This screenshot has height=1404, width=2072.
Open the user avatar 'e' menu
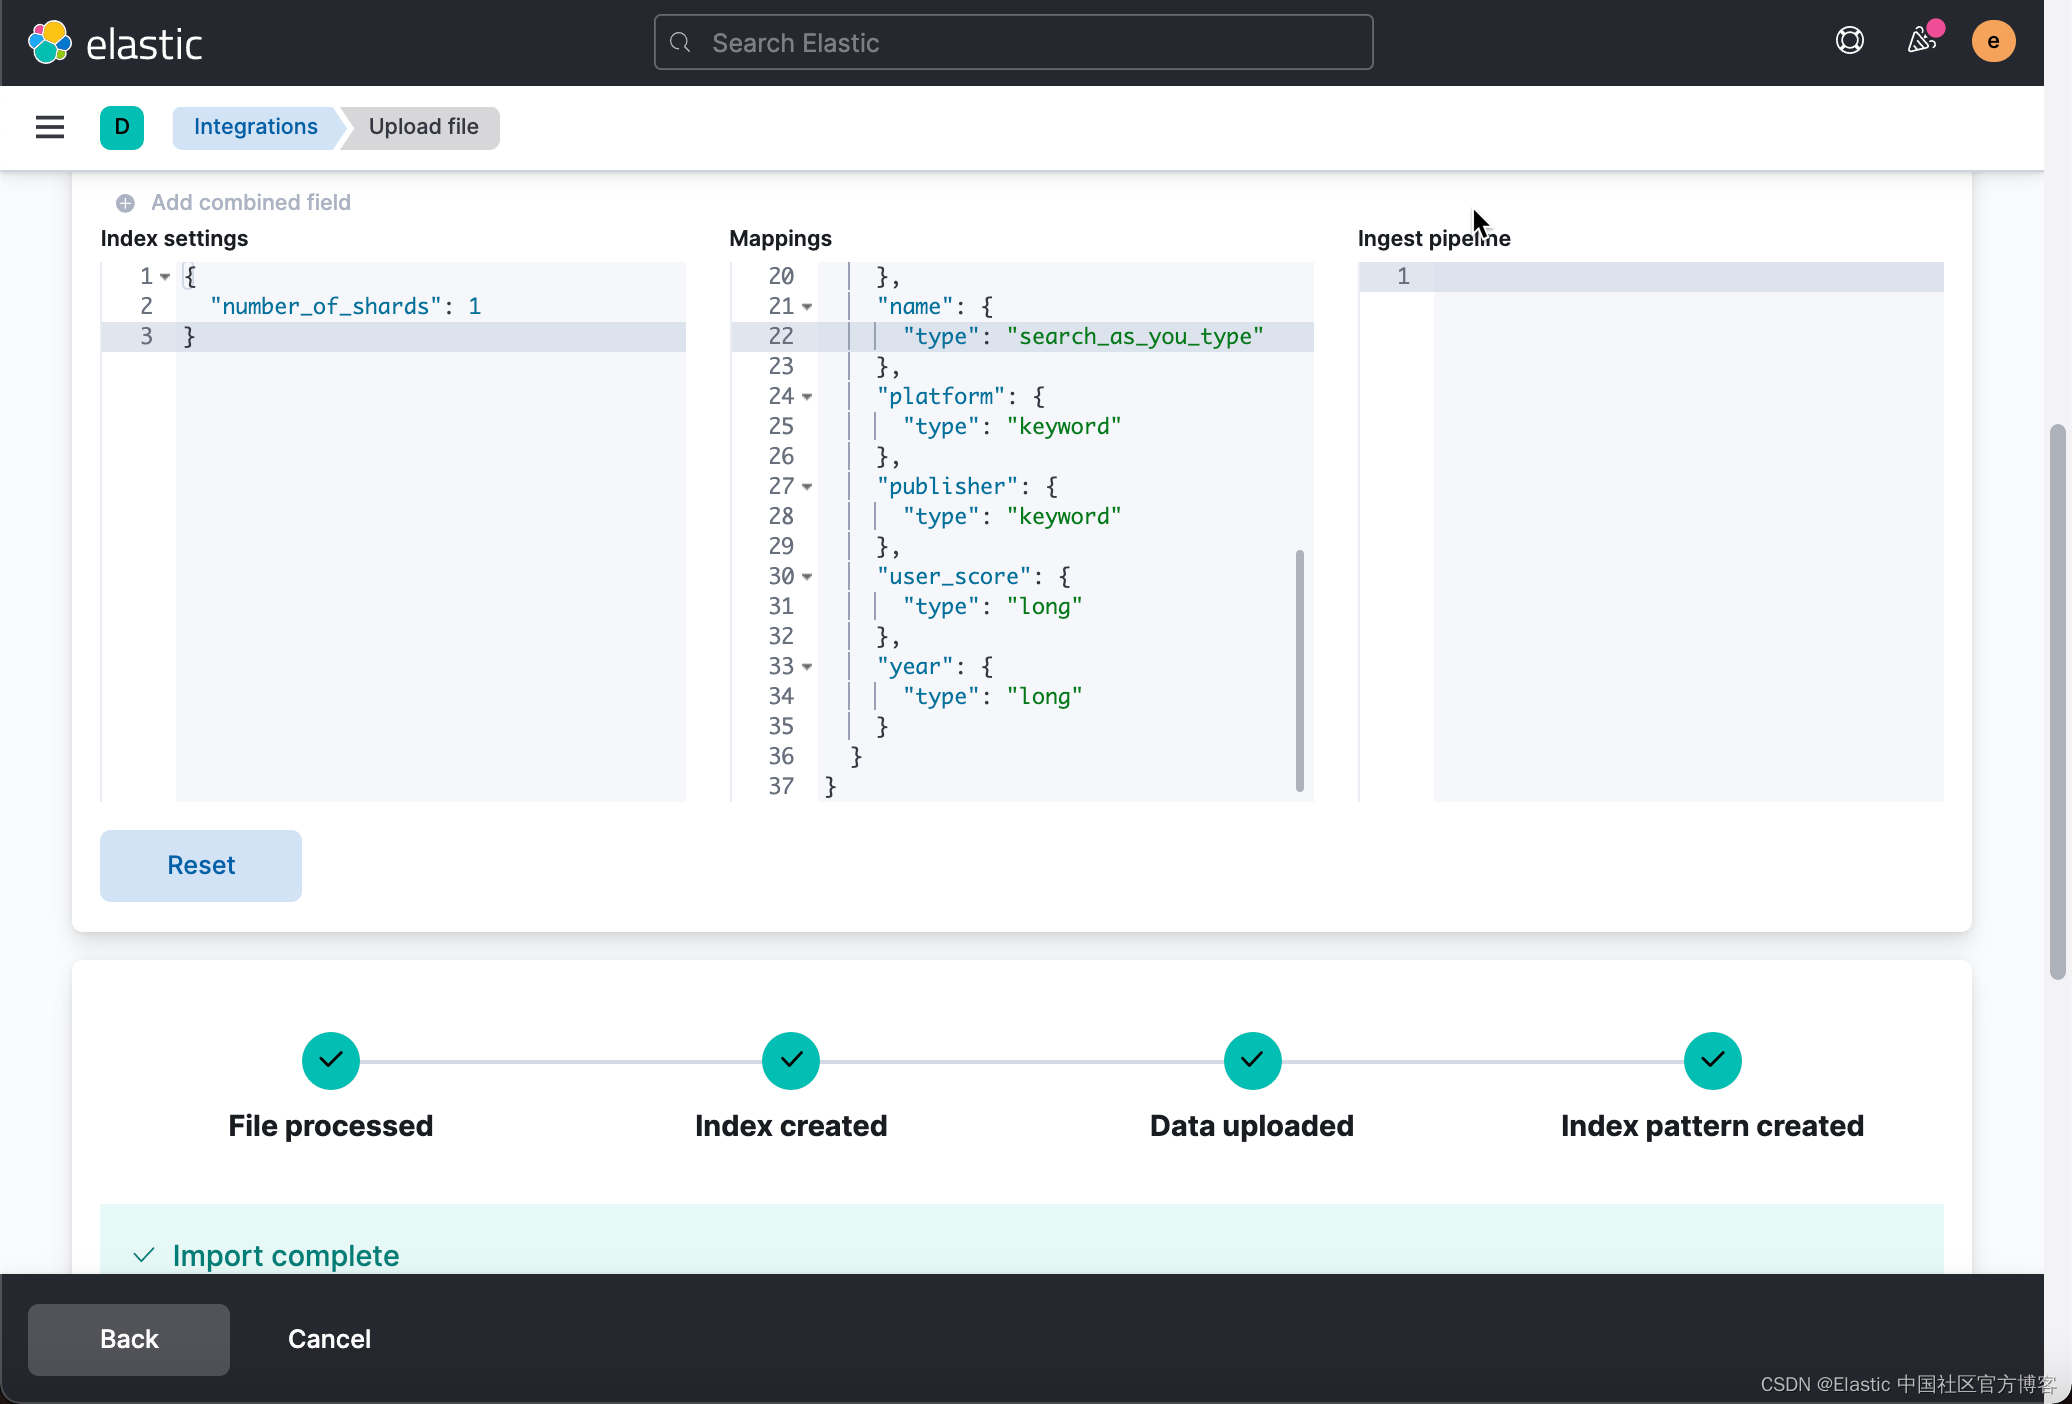point(1992,41)
